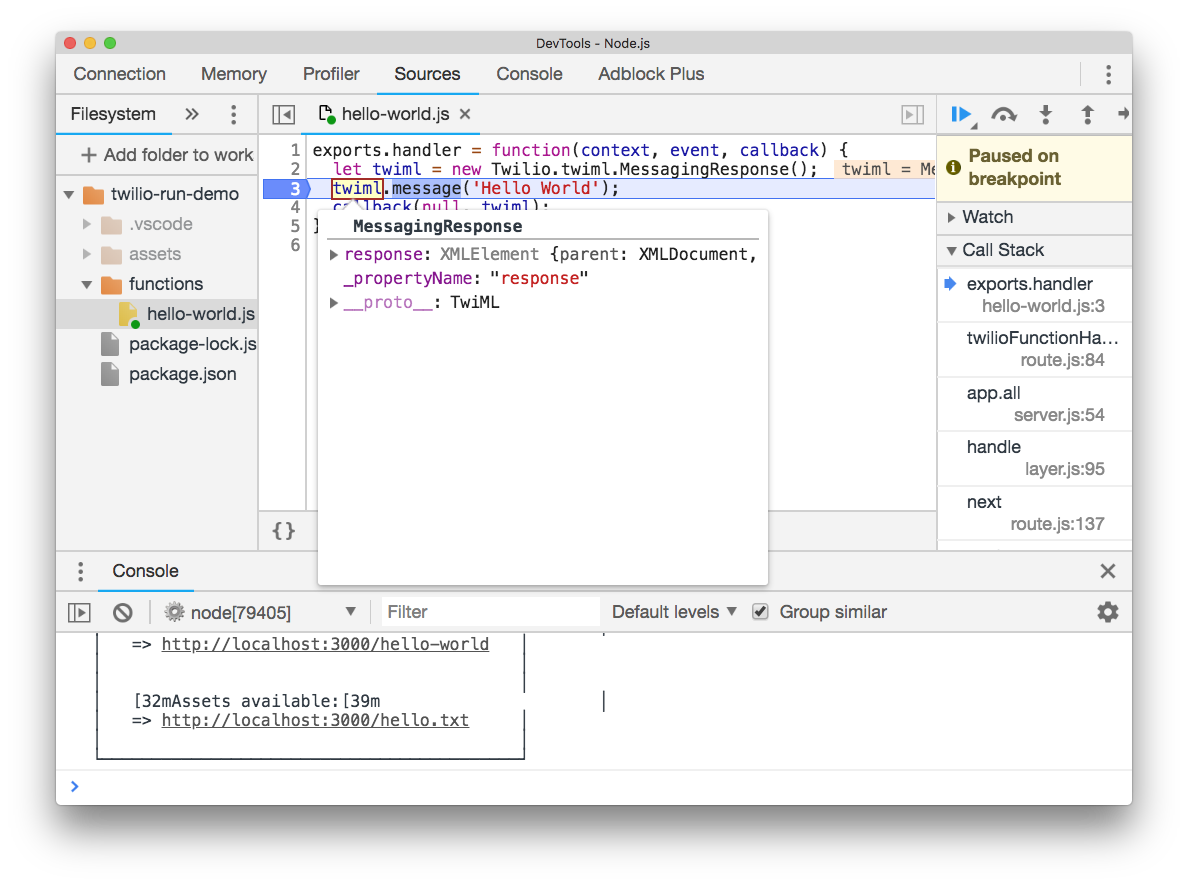
Task: Set a breakpoint on line 2
Action: tap(295, 169)
